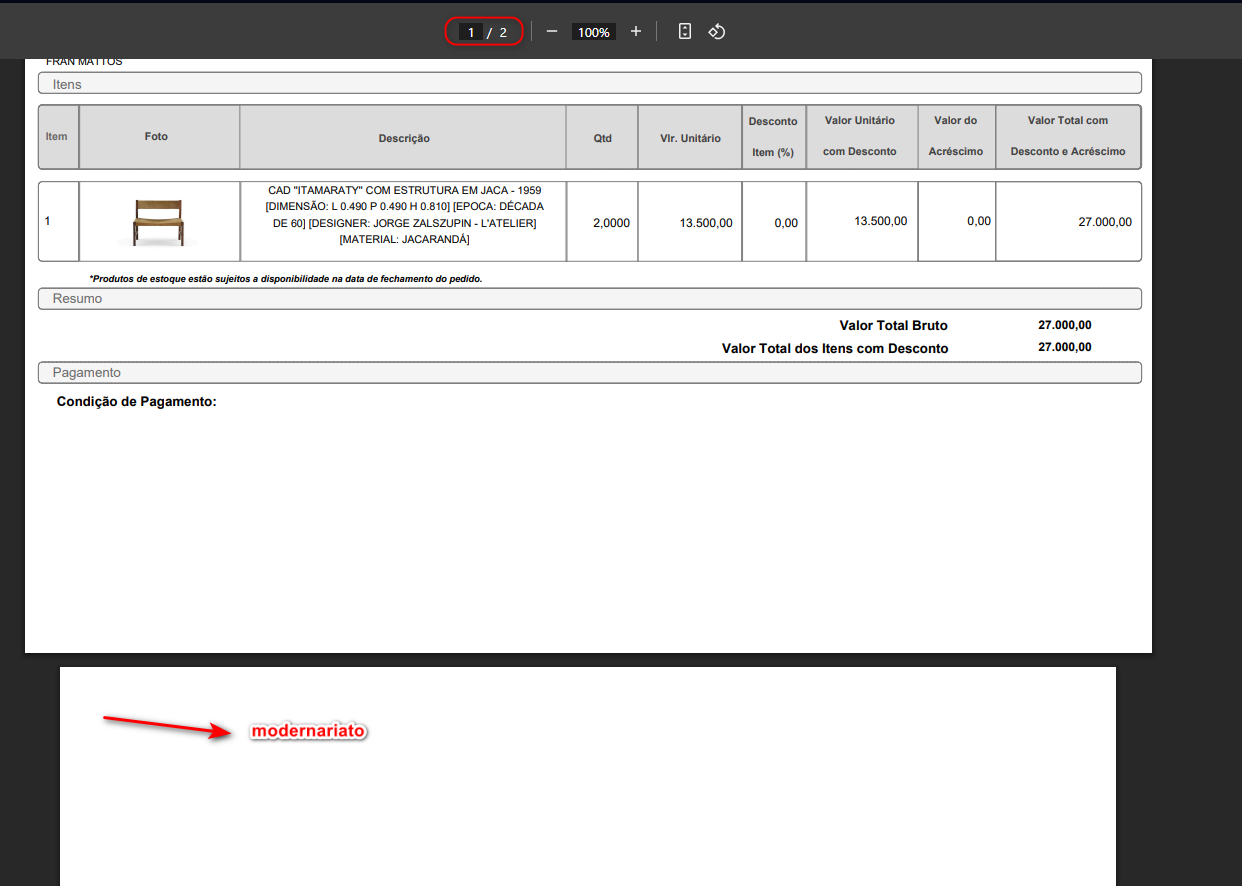Click the Descrição column header
Image resolution: width=1242 pixels, height=886 pixels.
coord(404,138)
